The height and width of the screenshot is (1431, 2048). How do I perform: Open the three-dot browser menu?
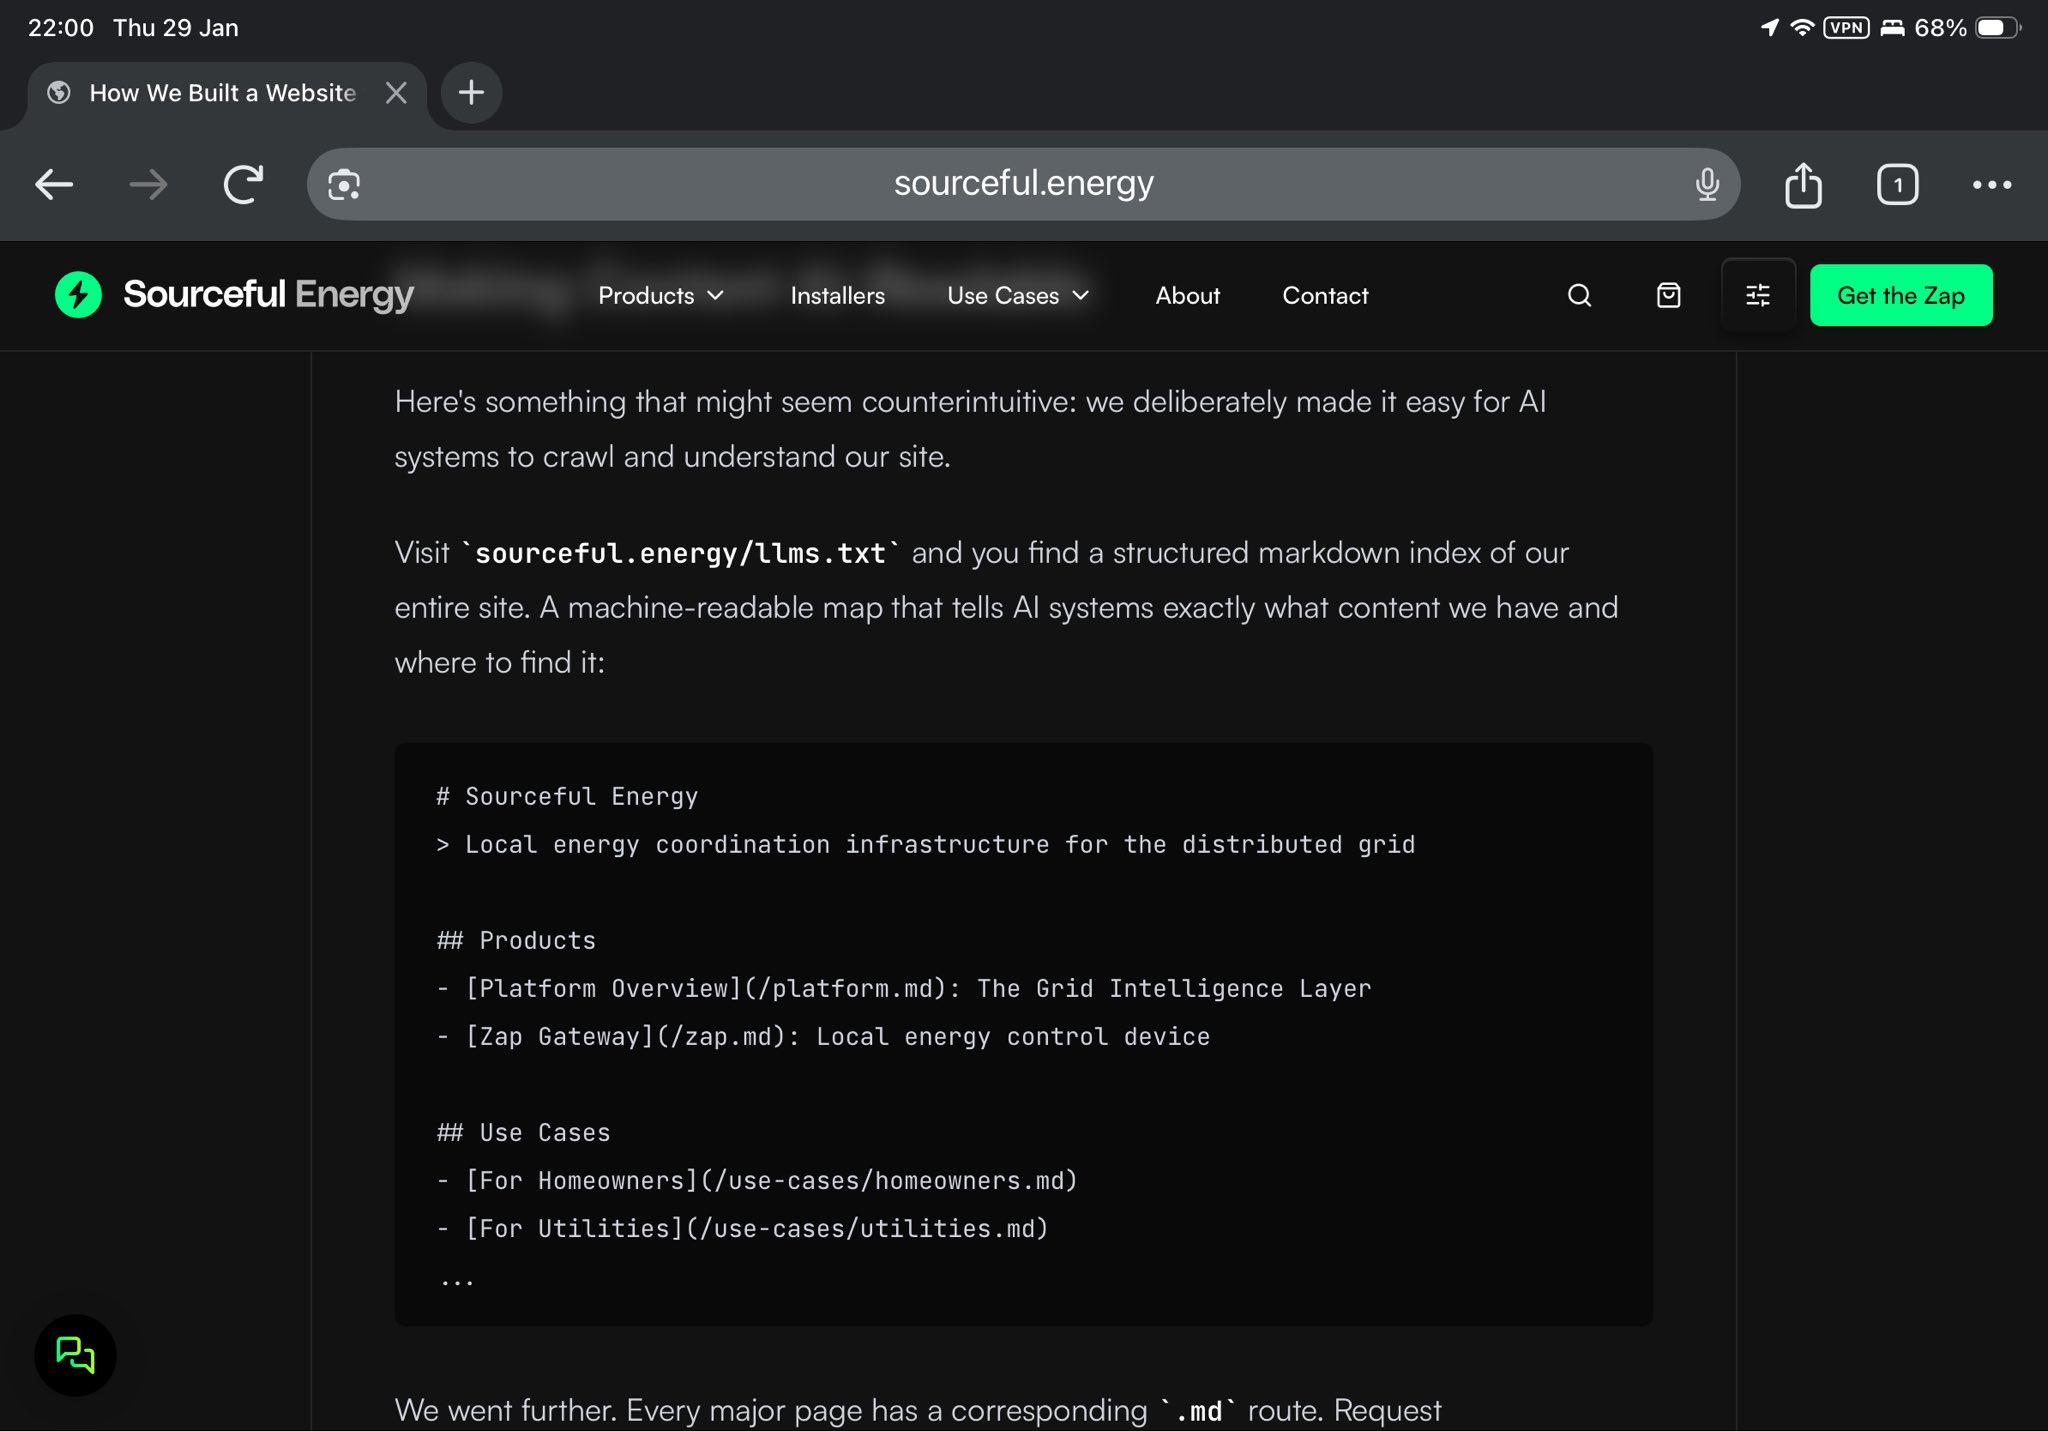(1991, 185)
